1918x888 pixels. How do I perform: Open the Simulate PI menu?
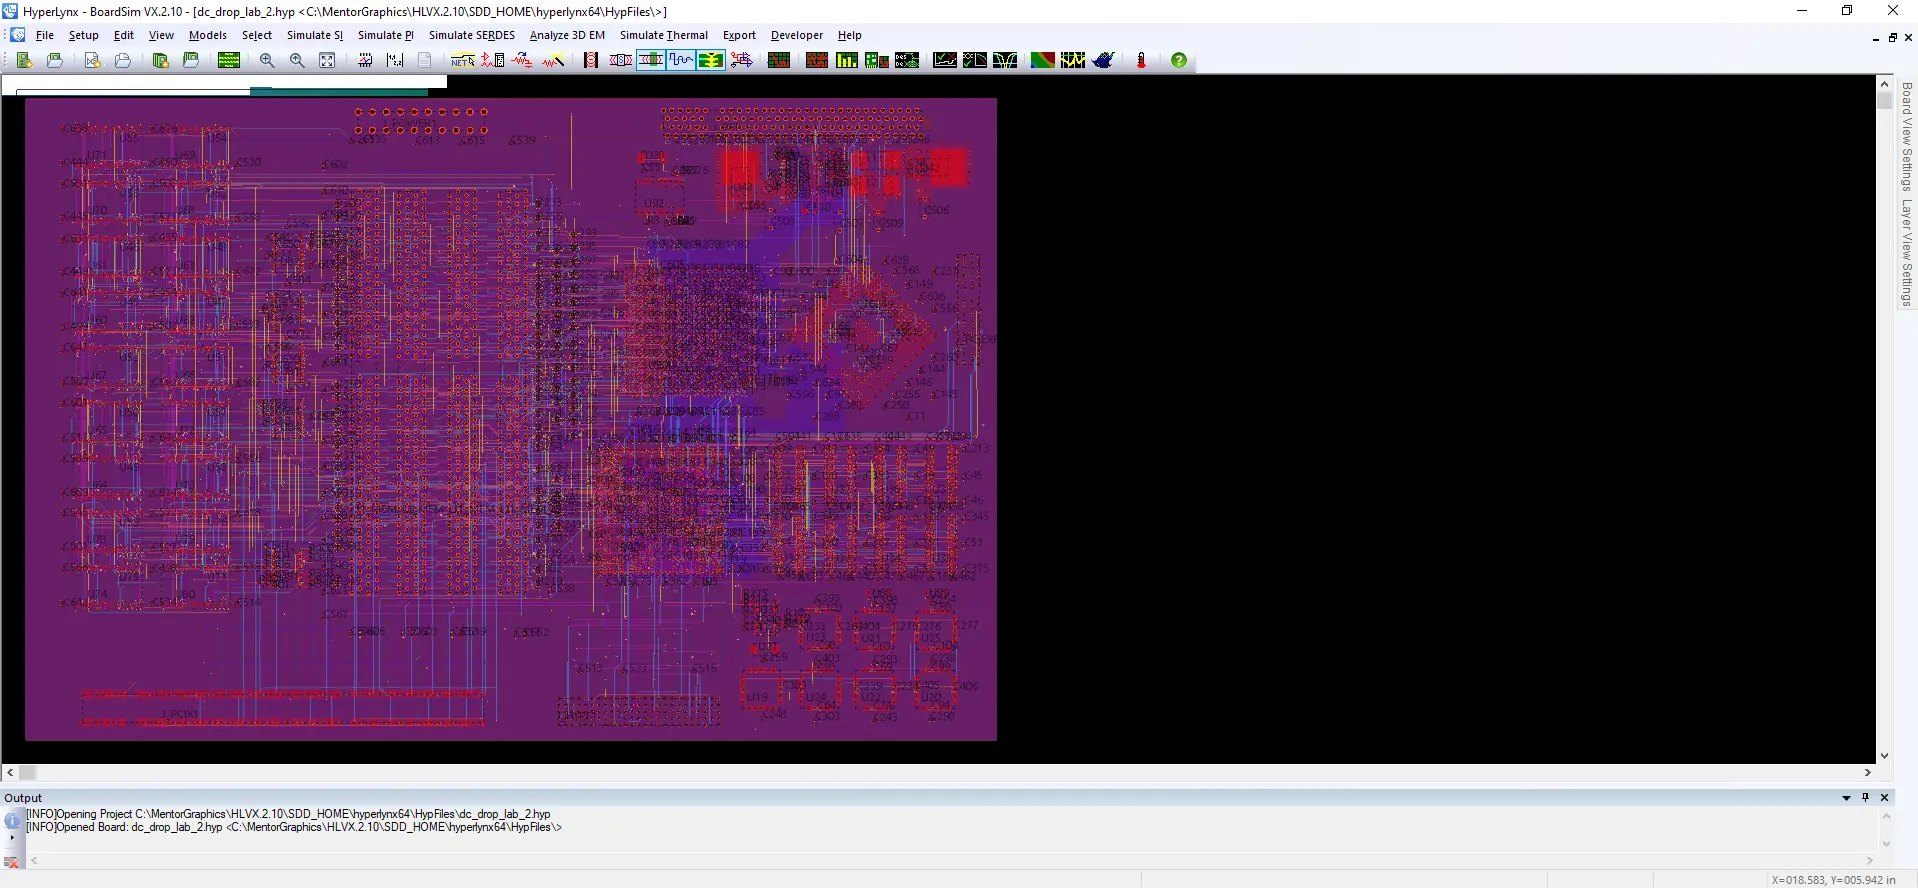click(x=386, y=35)
